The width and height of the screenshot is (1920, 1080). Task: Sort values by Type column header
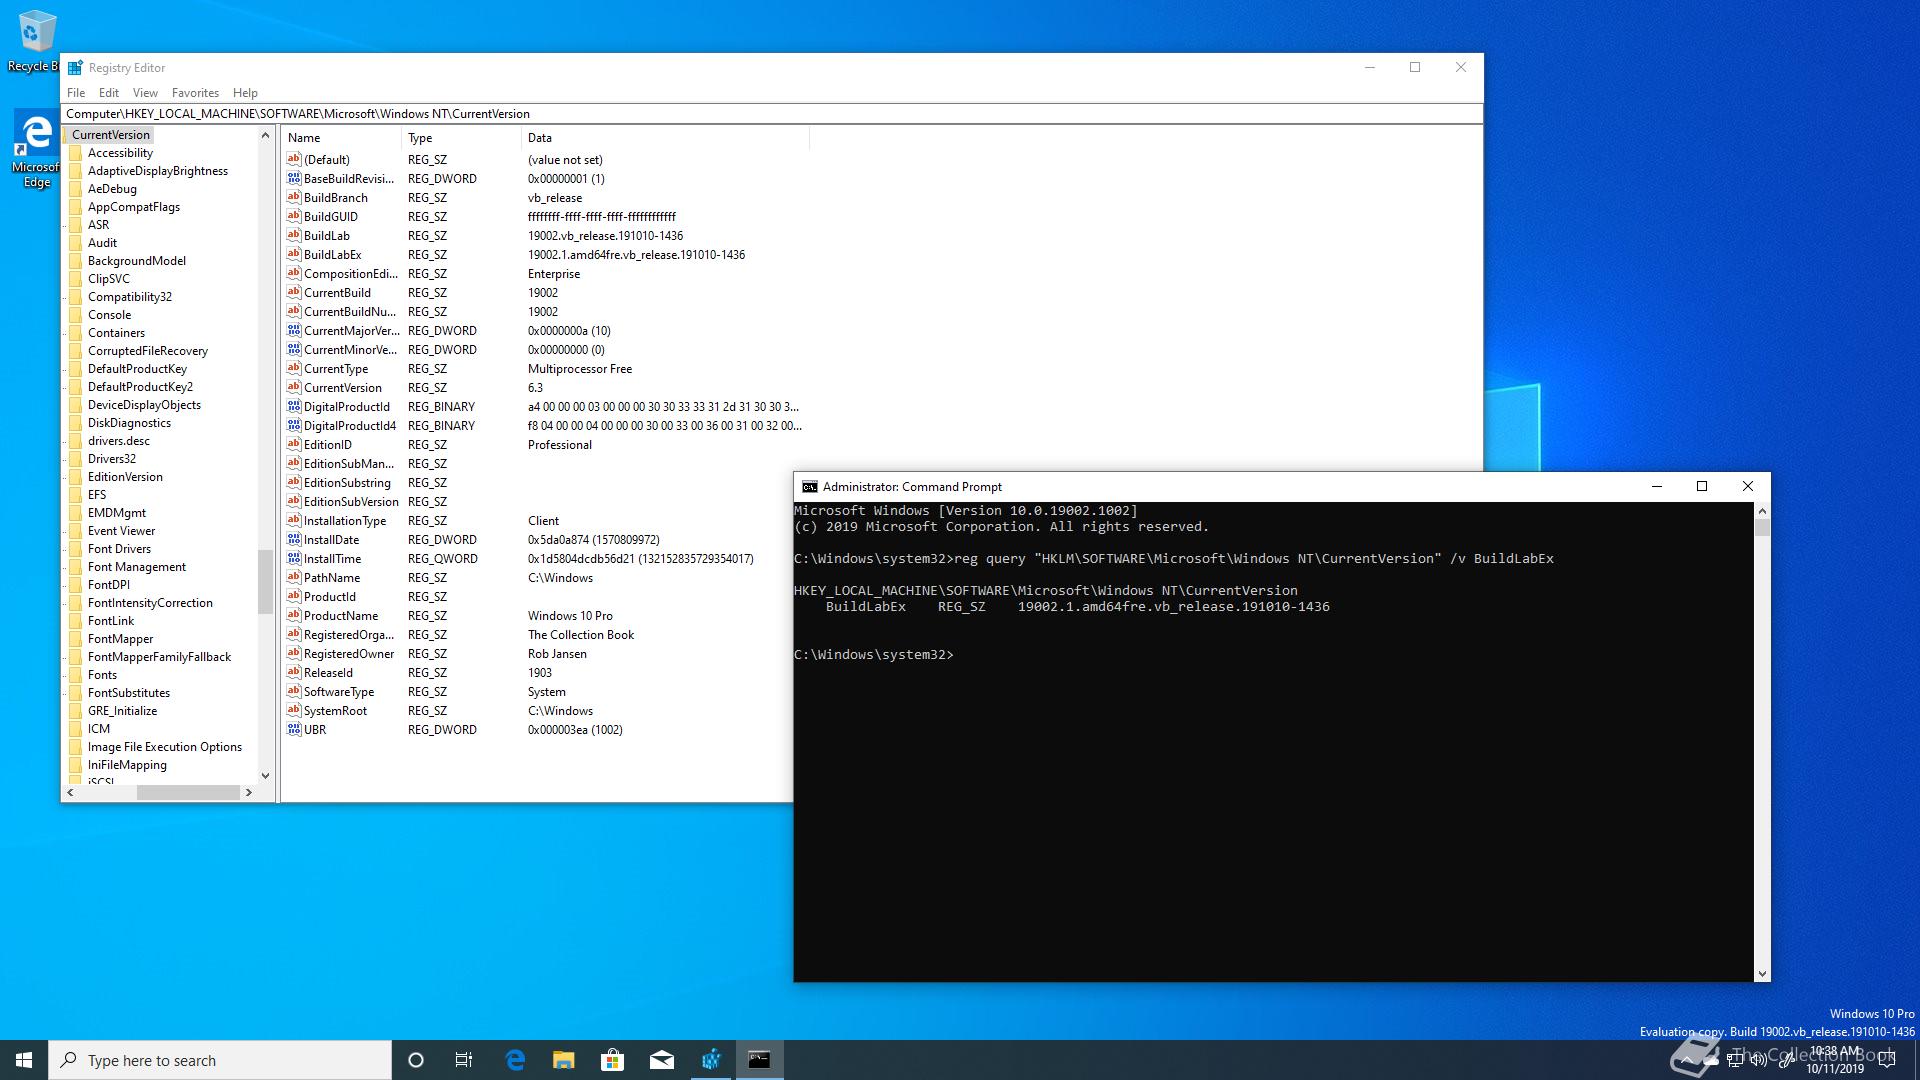pyautogui.click(x=461, y=138)
